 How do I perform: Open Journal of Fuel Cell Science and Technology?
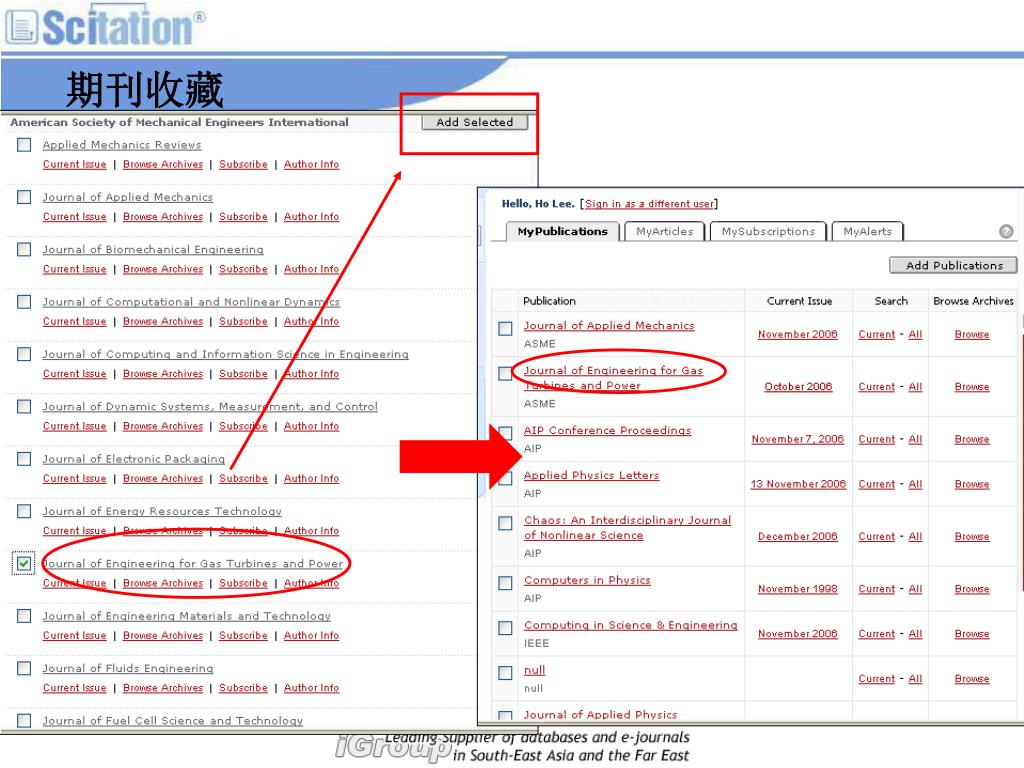(x=172, y=720)
